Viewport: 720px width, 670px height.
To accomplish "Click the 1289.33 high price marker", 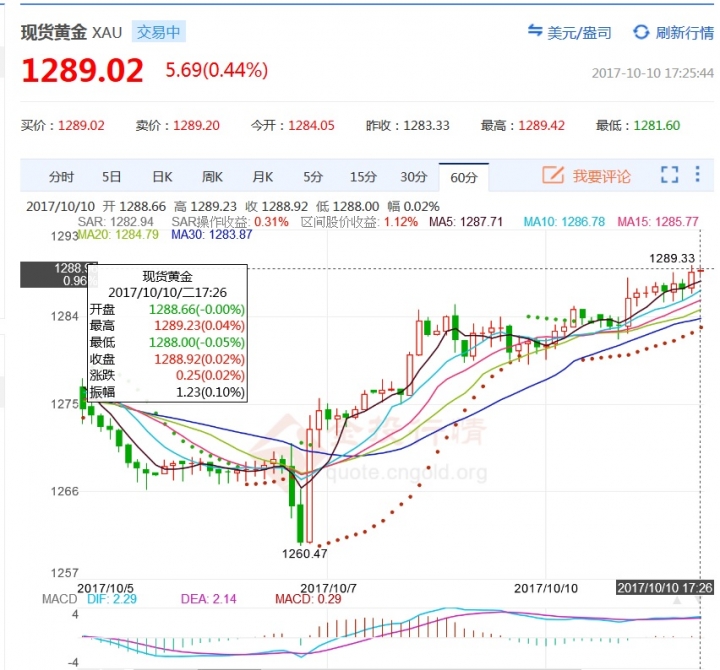I will click(x=671, y=258).
